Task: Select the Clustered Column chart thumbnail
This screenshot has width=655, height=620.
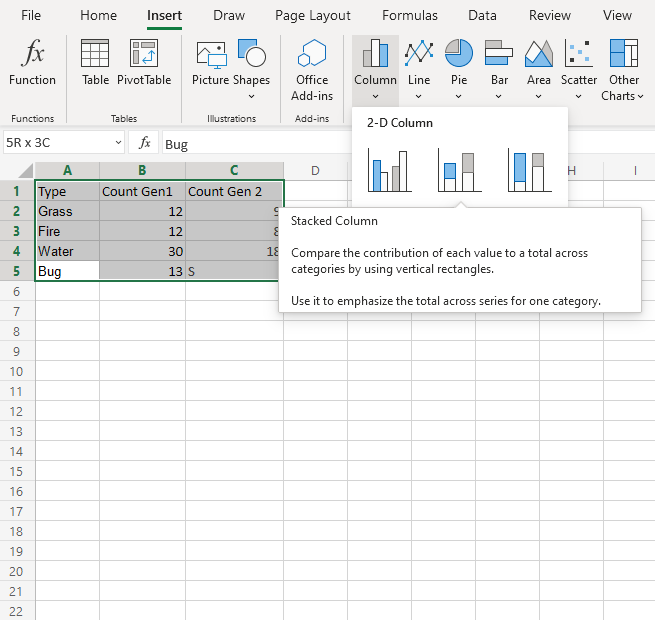Action: pos(389,171)
